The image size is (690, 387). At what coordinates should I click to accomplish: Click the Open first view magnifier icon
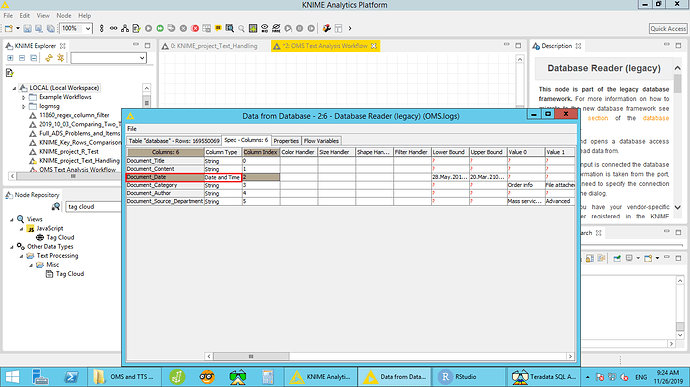coord(241,28)
